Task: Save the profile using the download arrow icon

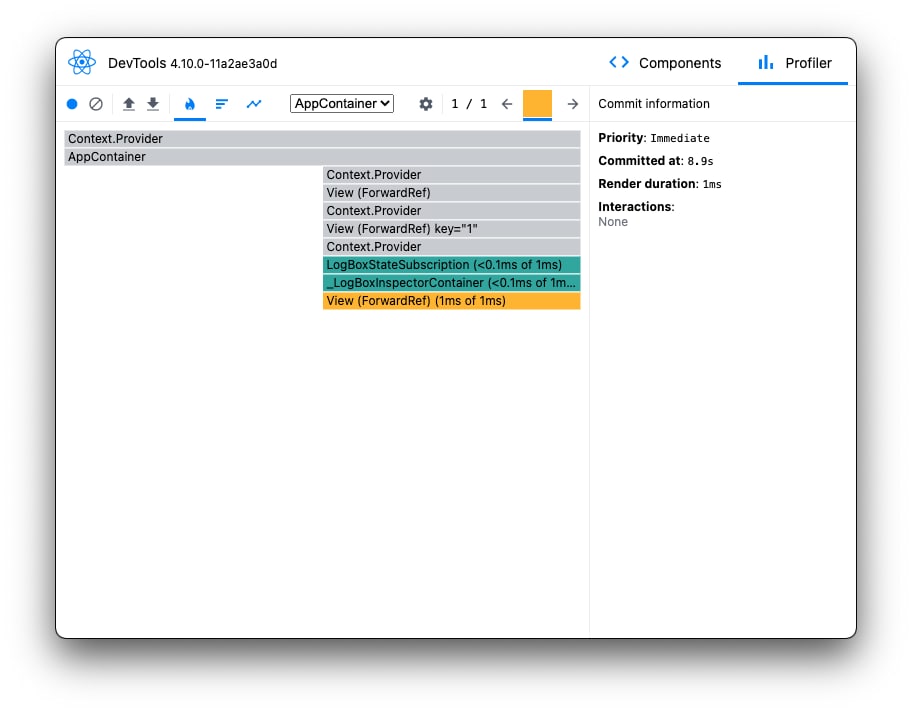Action: coord(153,104)
